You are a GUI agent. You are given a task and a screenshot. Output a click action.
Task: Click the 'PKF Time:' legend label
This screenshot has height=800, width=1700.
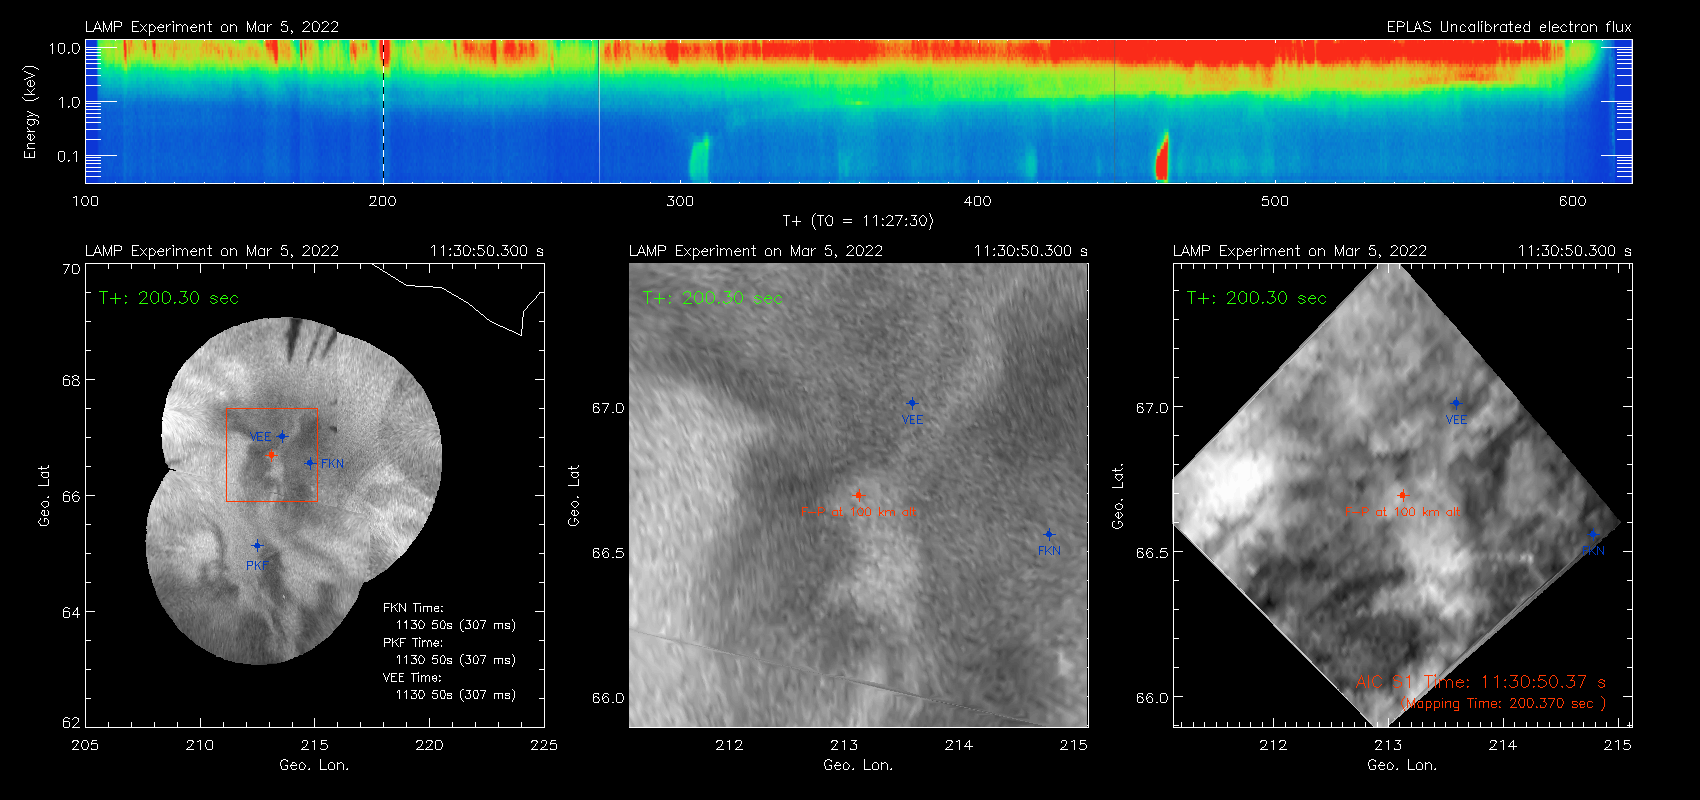tap(413, 643)
